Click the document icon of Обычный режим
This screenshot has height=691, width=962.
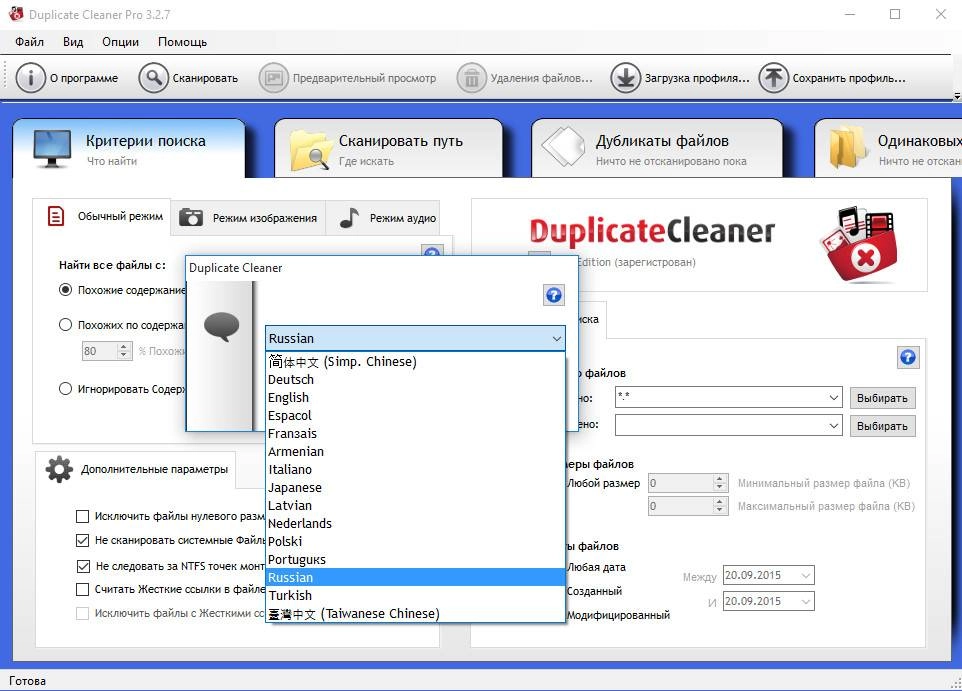click(x=56, y=216)
